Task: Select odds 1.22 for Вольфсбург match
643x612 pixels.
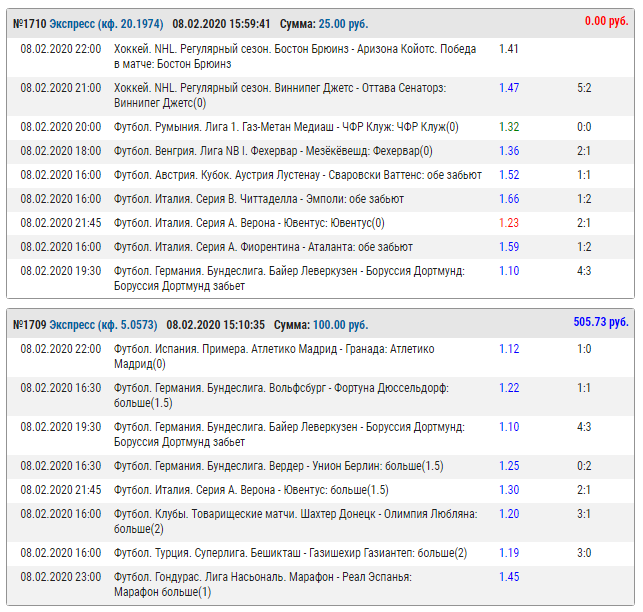Action: tap(509, 388)
